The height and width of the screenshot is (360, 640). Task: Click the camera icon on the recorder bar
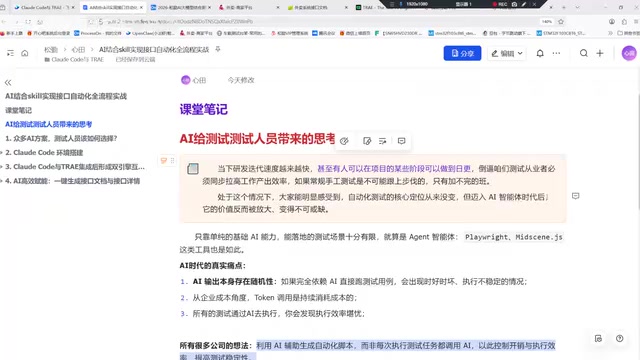tap(514, 4)
